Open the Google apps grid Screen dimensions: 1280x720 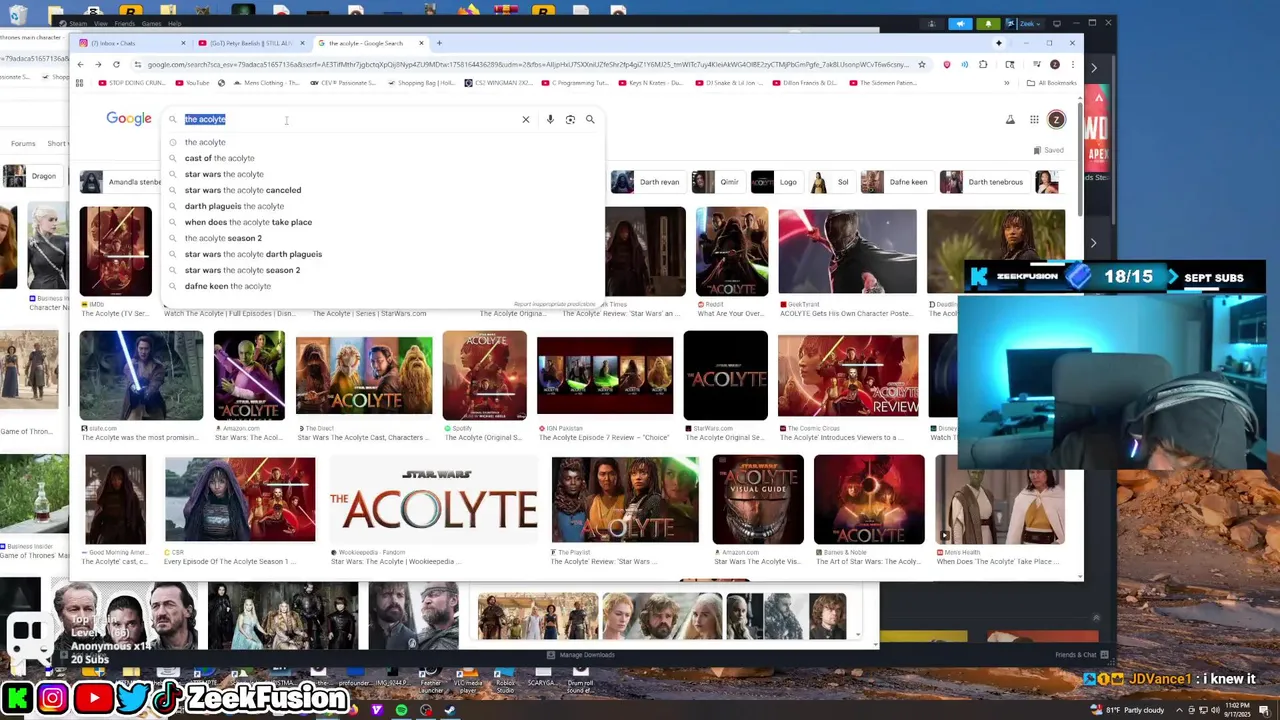click(1034, 119)
